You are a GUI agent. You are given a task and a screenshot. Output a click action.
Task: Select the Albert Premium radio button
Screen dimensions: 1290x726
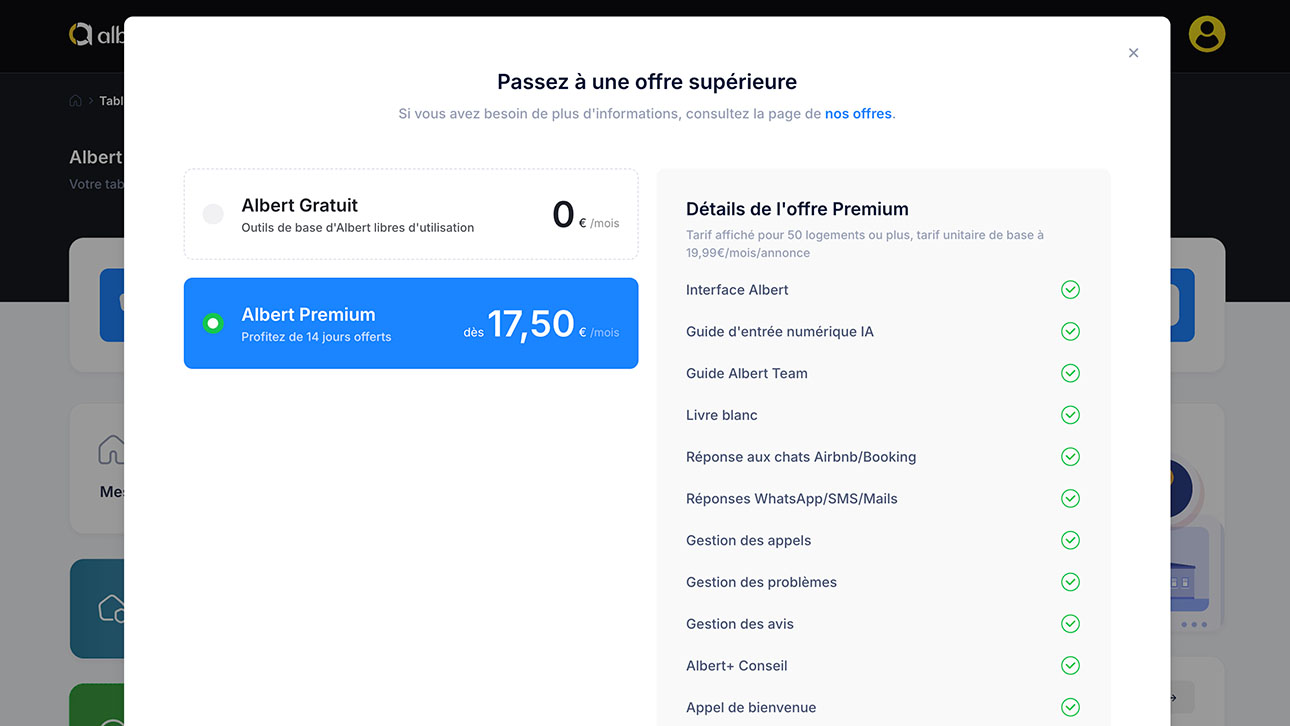pos(213,323)
